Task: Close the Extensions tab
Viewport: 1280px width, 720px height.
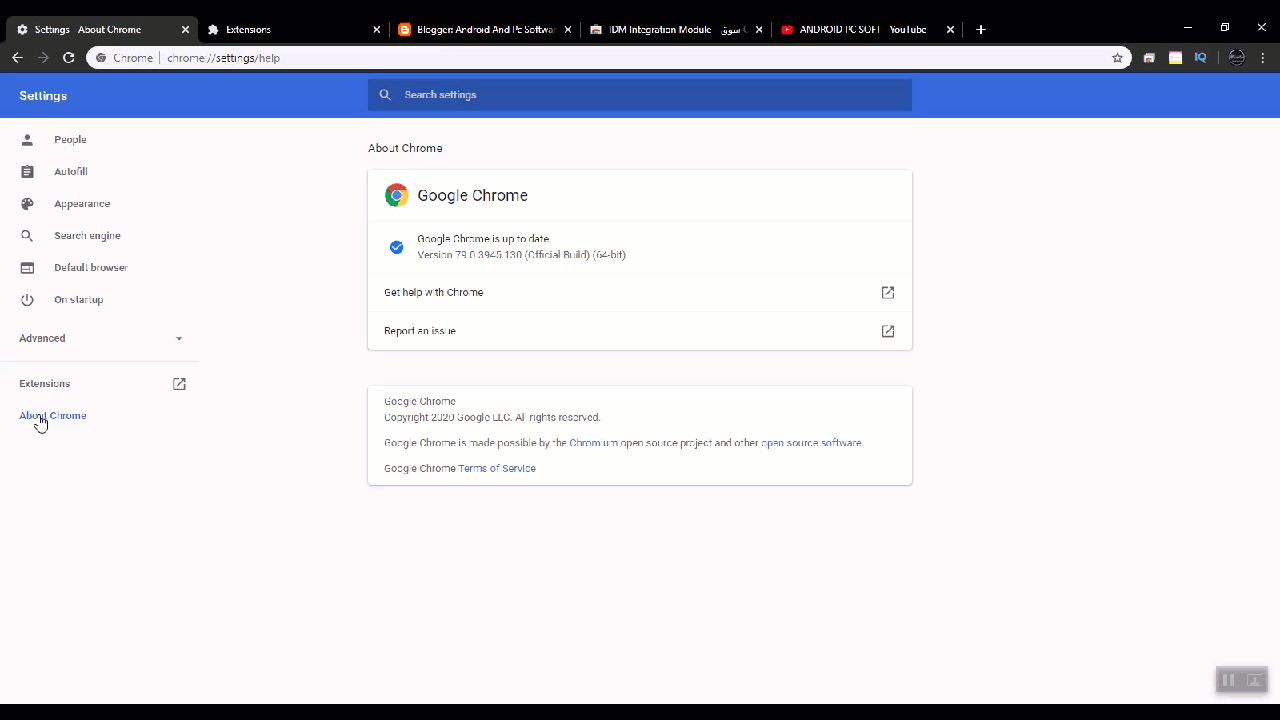Action: pyautogui.click(x=377, y=30)
